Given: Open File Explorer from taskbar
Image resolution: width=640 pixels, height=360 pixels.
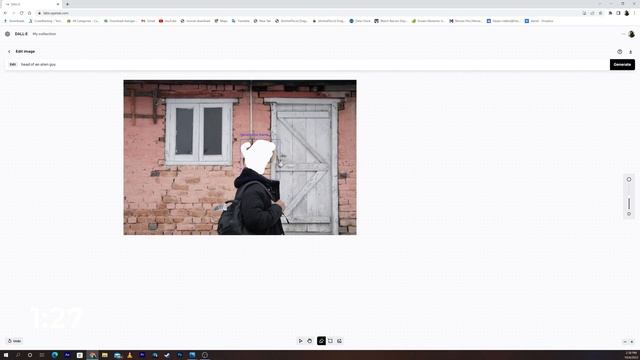Looking at the screenshot, I should coord(105,355).
